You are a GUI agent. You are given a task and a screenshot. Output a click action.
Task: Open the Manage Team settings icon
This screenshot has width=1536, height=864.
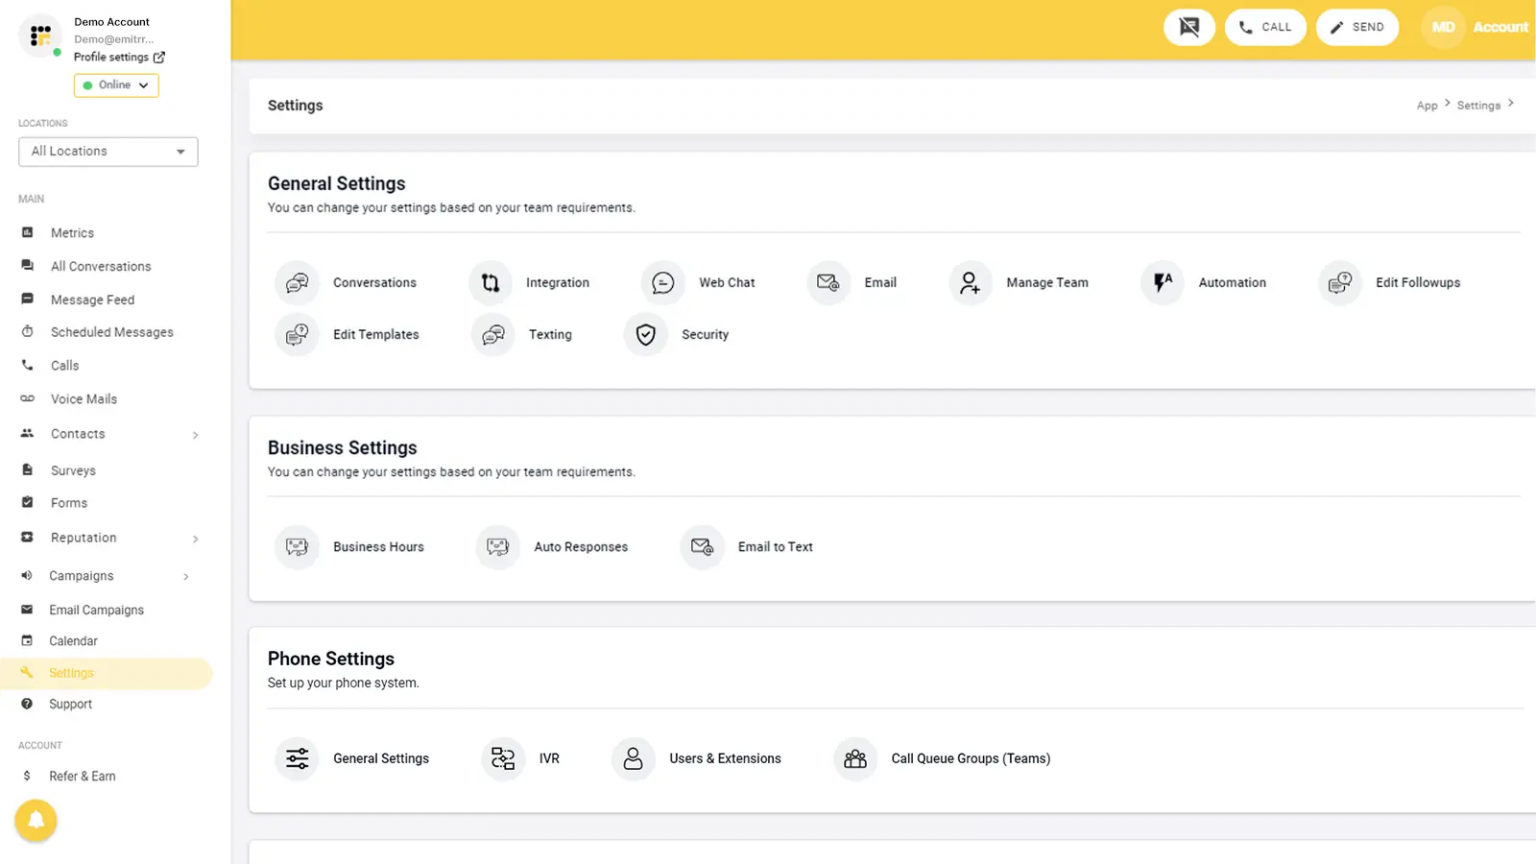tap(968, 283)
